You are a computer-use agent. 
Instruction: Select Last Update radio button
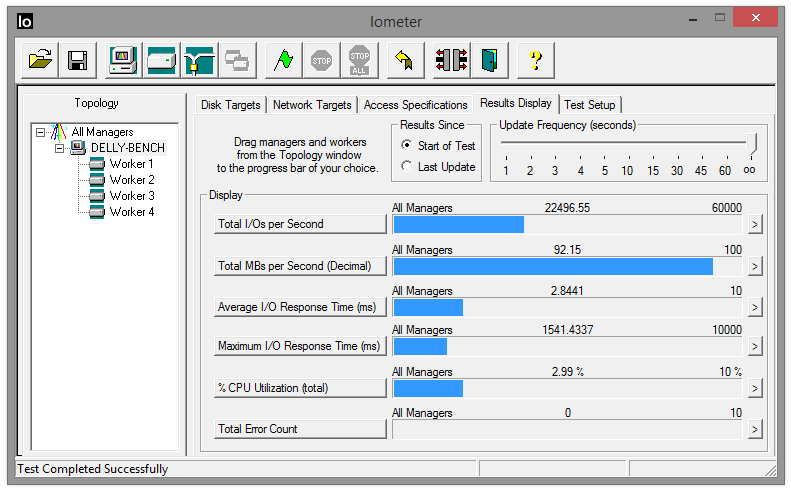pyautogui.click(x=406, y=166)
